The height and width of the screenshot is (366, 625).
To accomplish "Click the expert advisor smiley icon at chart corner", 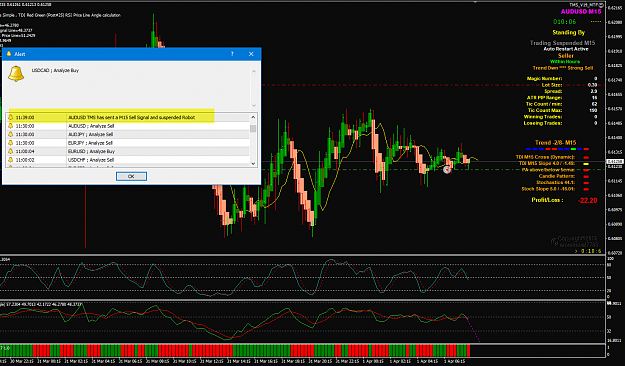I will coord(601,5).
